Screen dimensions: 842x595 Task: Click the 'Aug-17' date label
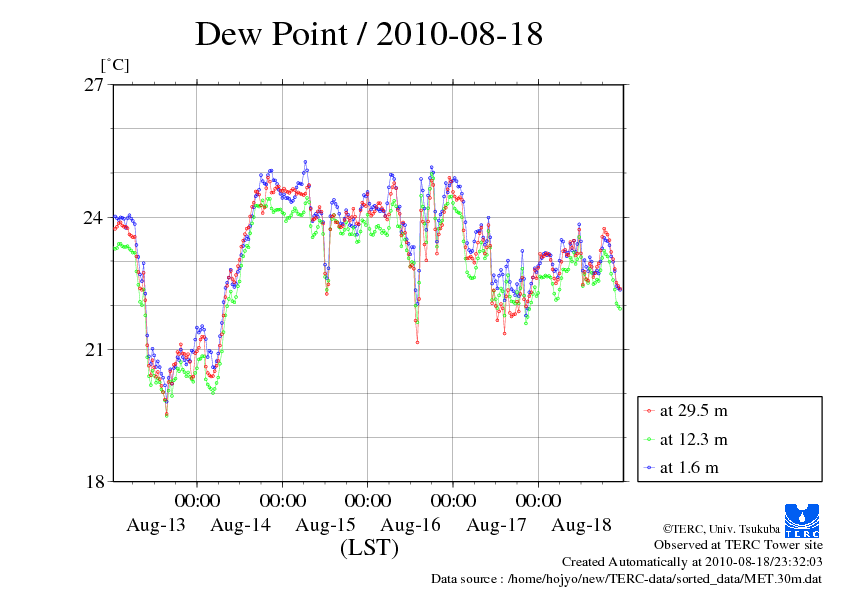tap(496, 525)
